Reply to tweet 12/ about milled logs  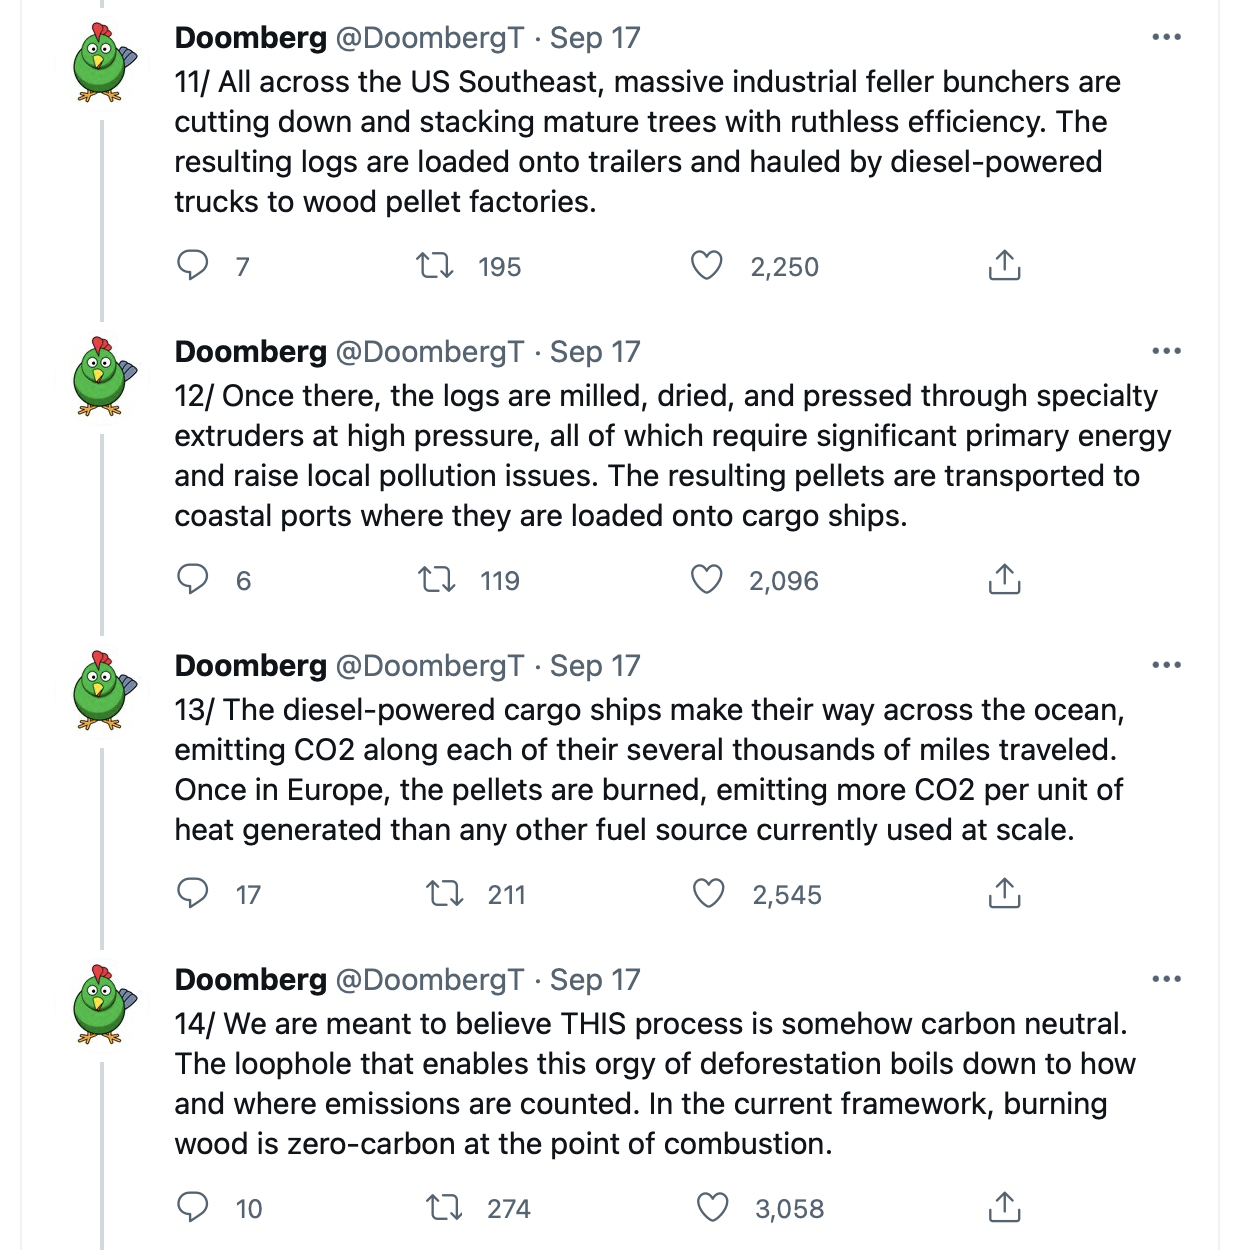click(192, 580)
